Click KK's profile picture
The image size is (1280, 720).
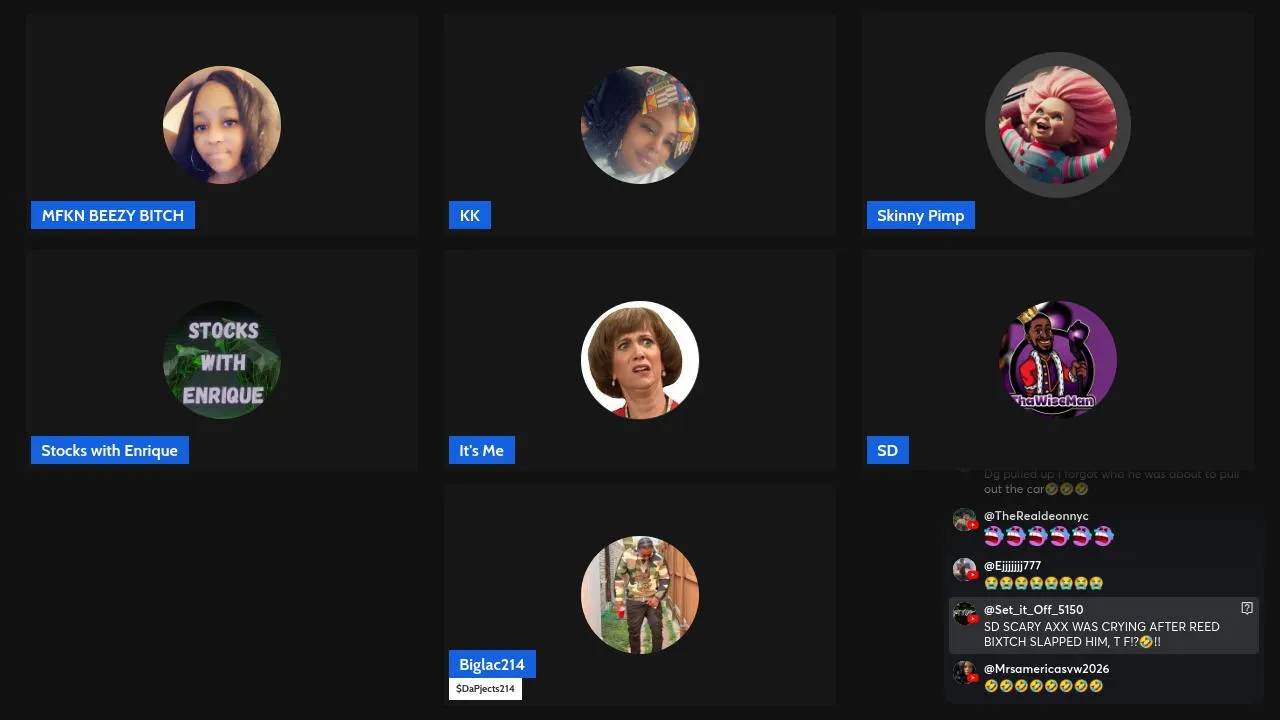640,125
